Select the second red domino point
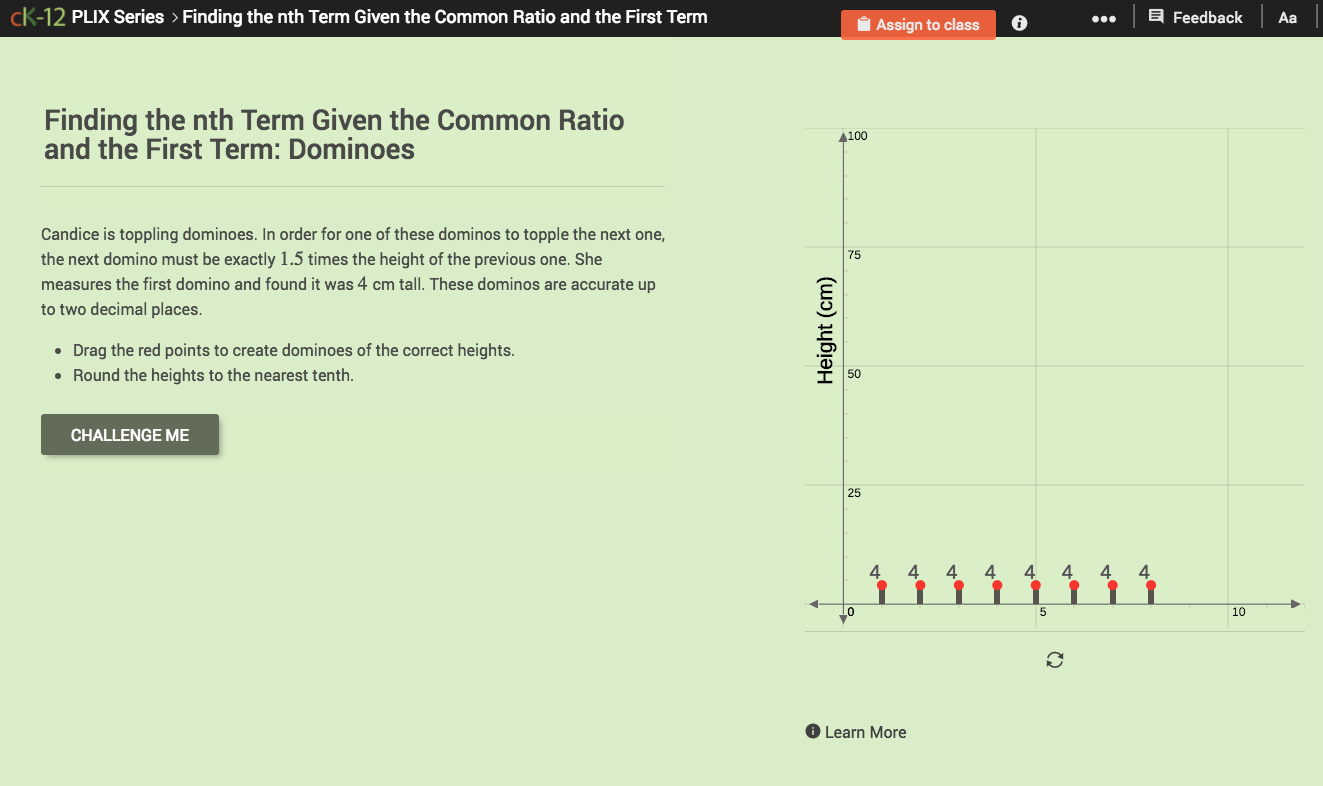Screen dimensions: 1323x786 920,584
